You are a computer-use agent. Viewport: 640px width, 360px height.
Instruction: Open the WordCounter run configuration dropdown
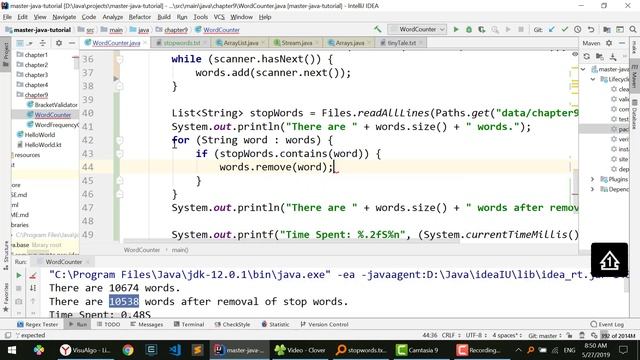tap(418, 29)
